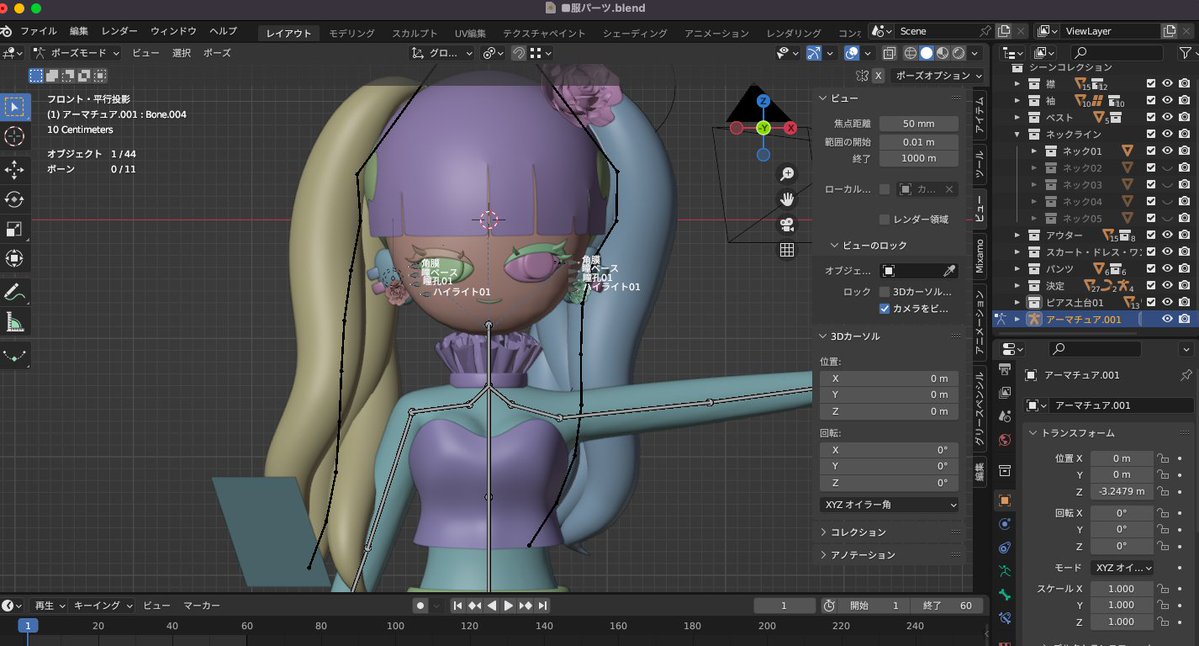This screenshot has height=646, width=1199.
Task: Open the UV編集 workspace tab
Action: (x=470, y=33)
